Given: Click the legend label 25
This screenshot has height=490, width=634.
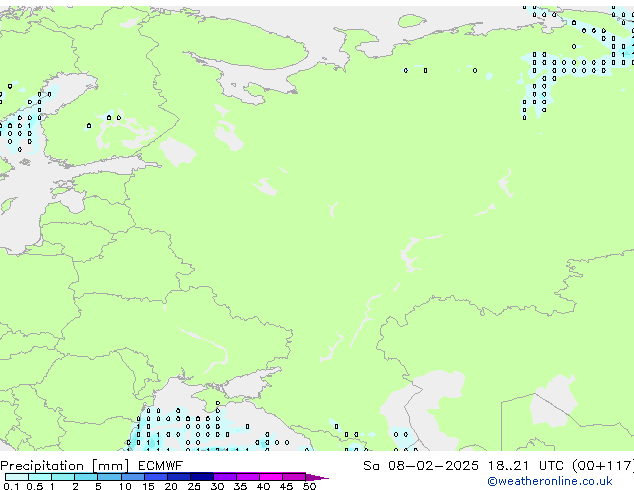Looking at the screenshot, I should coord(194,486).
